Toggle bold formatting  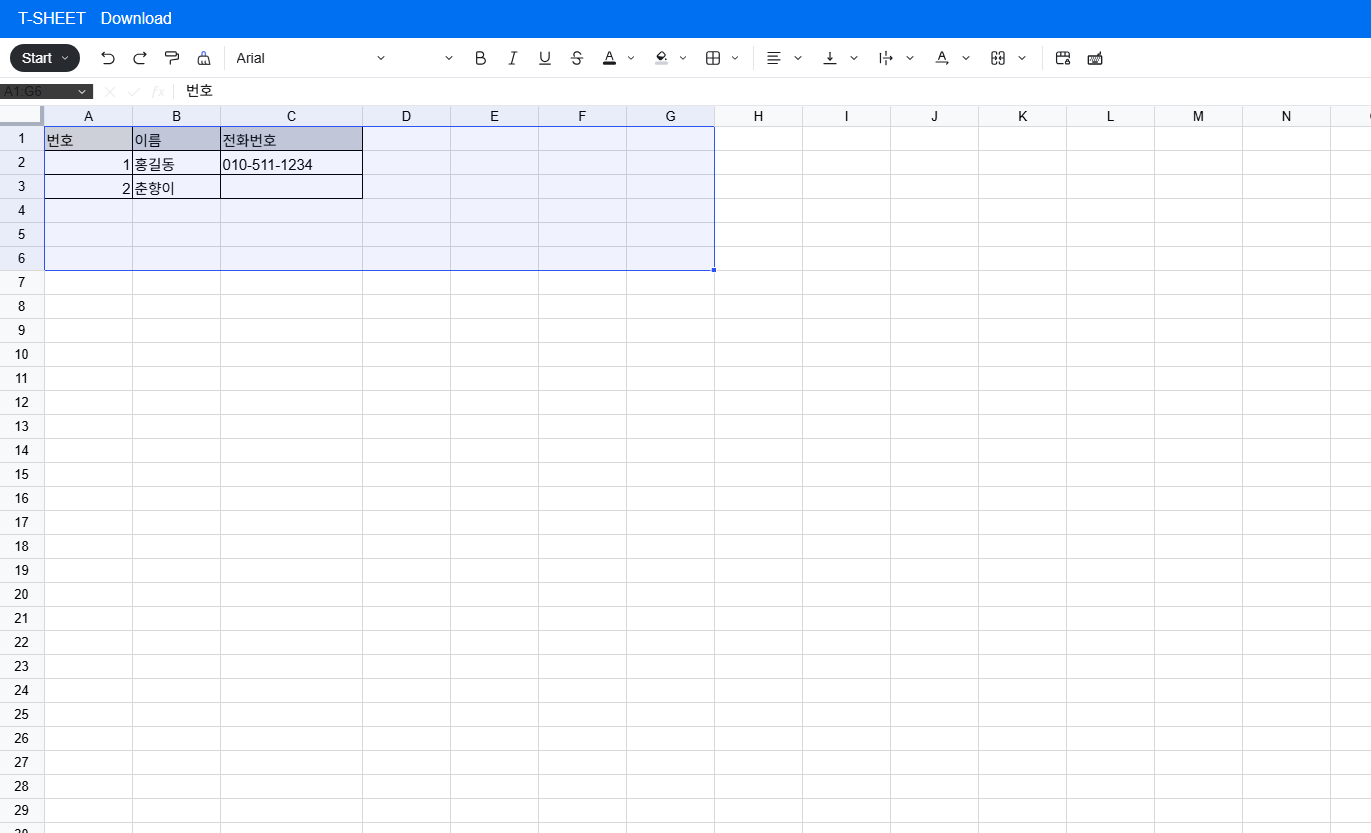pyautogui.click(x=481, y=58)
